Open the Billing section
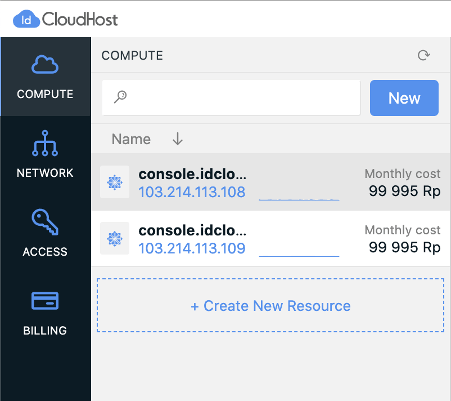 point(45,313)
